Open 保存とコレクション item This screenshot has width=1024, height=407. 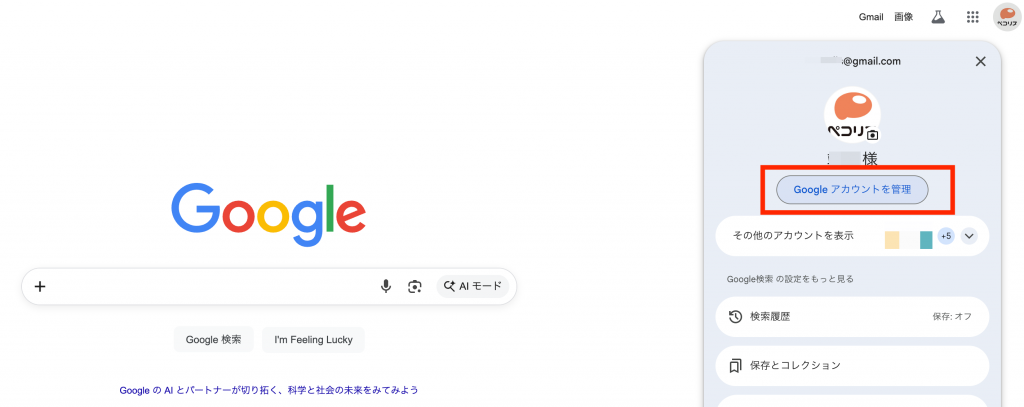(x=852, y=365)
